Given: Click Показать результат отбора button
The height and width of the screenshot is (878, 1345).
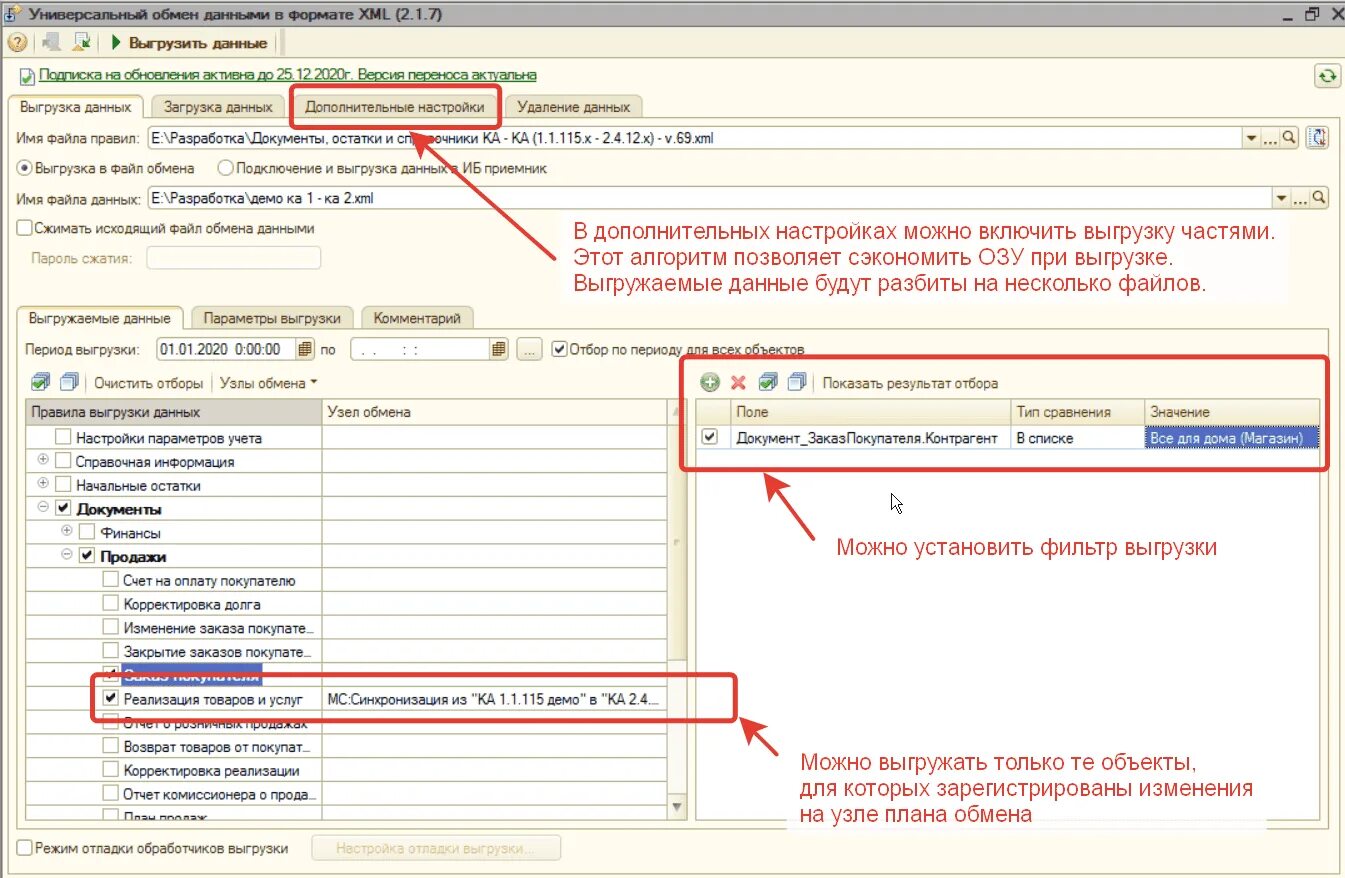Looking at the screenshot, I should (910, 382).
